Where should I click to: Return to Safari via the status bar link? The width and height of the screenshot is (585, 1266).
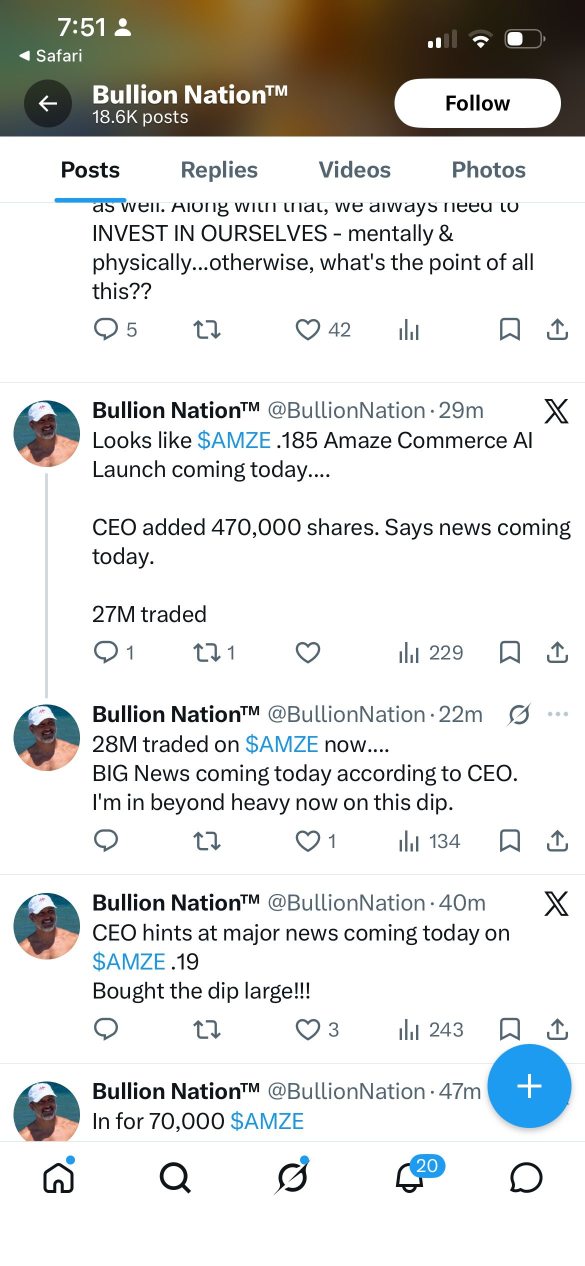pos(50,56)
